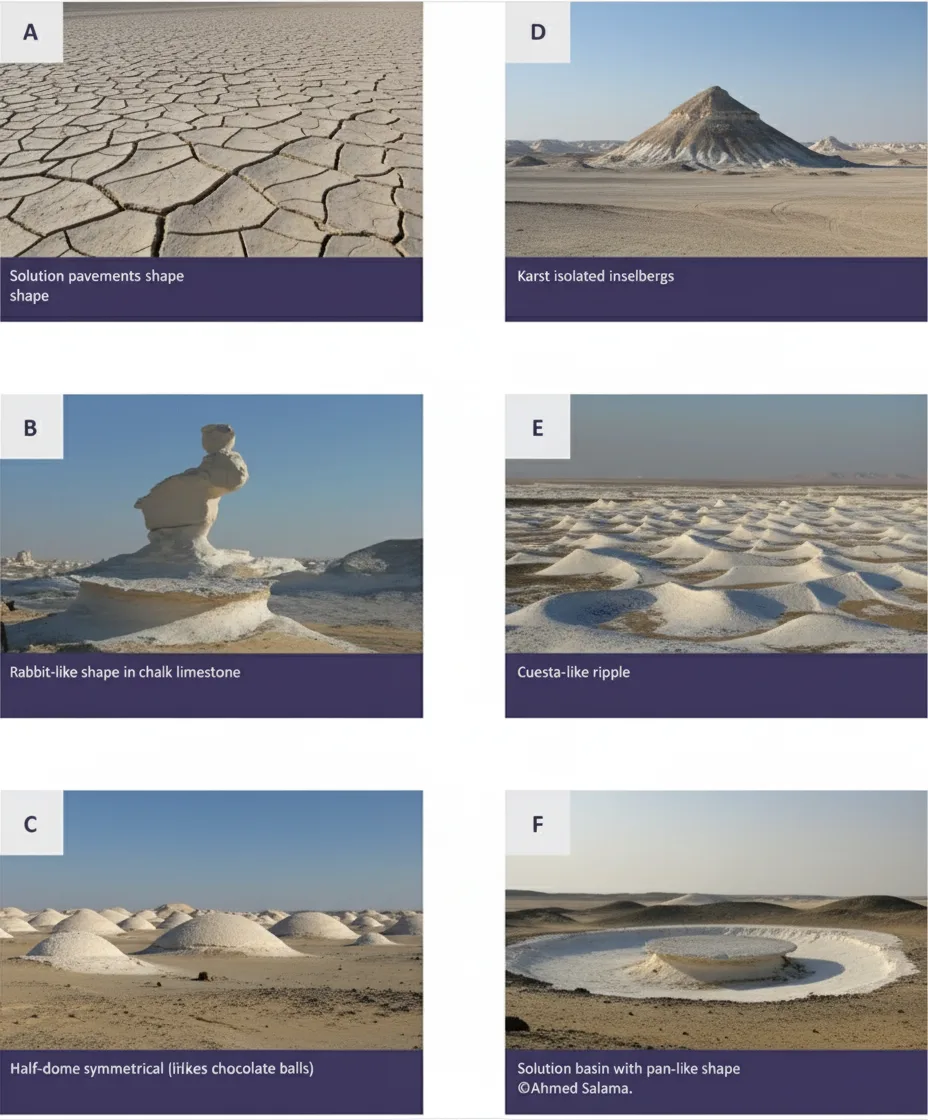Select the half-dome chocolate balls photo
Viewport: 928px width, 1120px height.
point(211,920)
